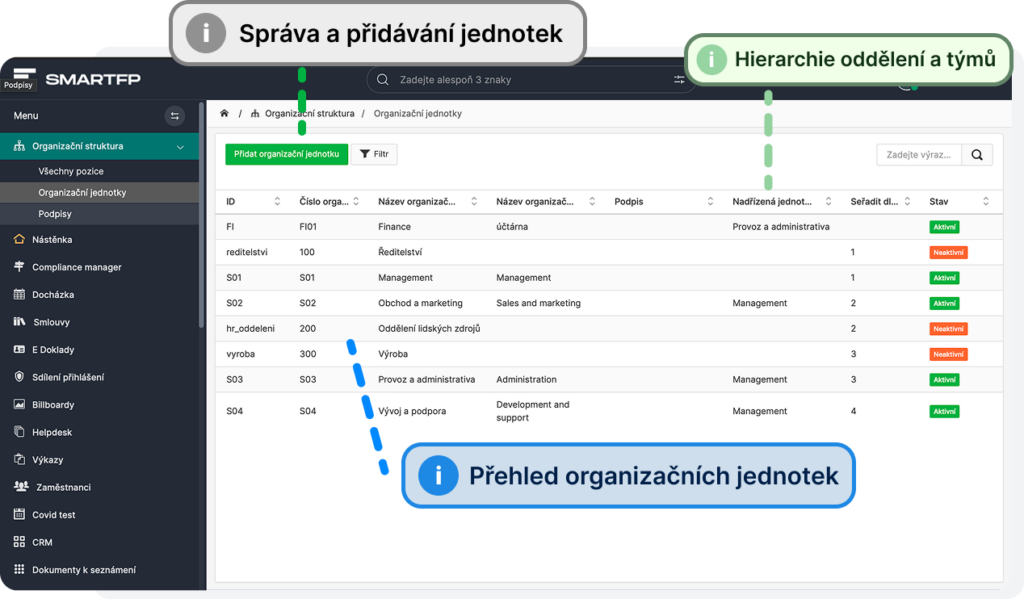This screenshot has width=1024, height=599.
Task: Click the Neaktivní badge in Ředitelství row
Action: [x=948, y=252]
